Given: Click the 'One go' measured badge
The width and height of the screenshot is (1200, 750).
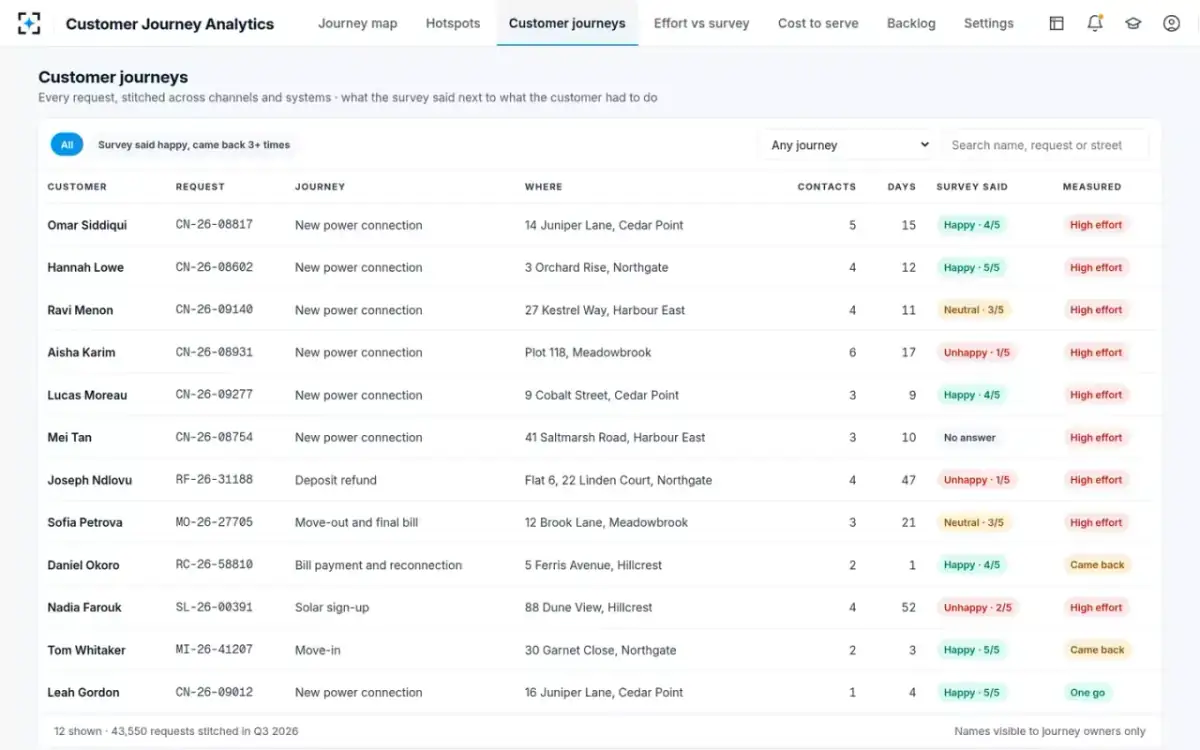Looking at the screenshot, I should [x=1087, y=692].
